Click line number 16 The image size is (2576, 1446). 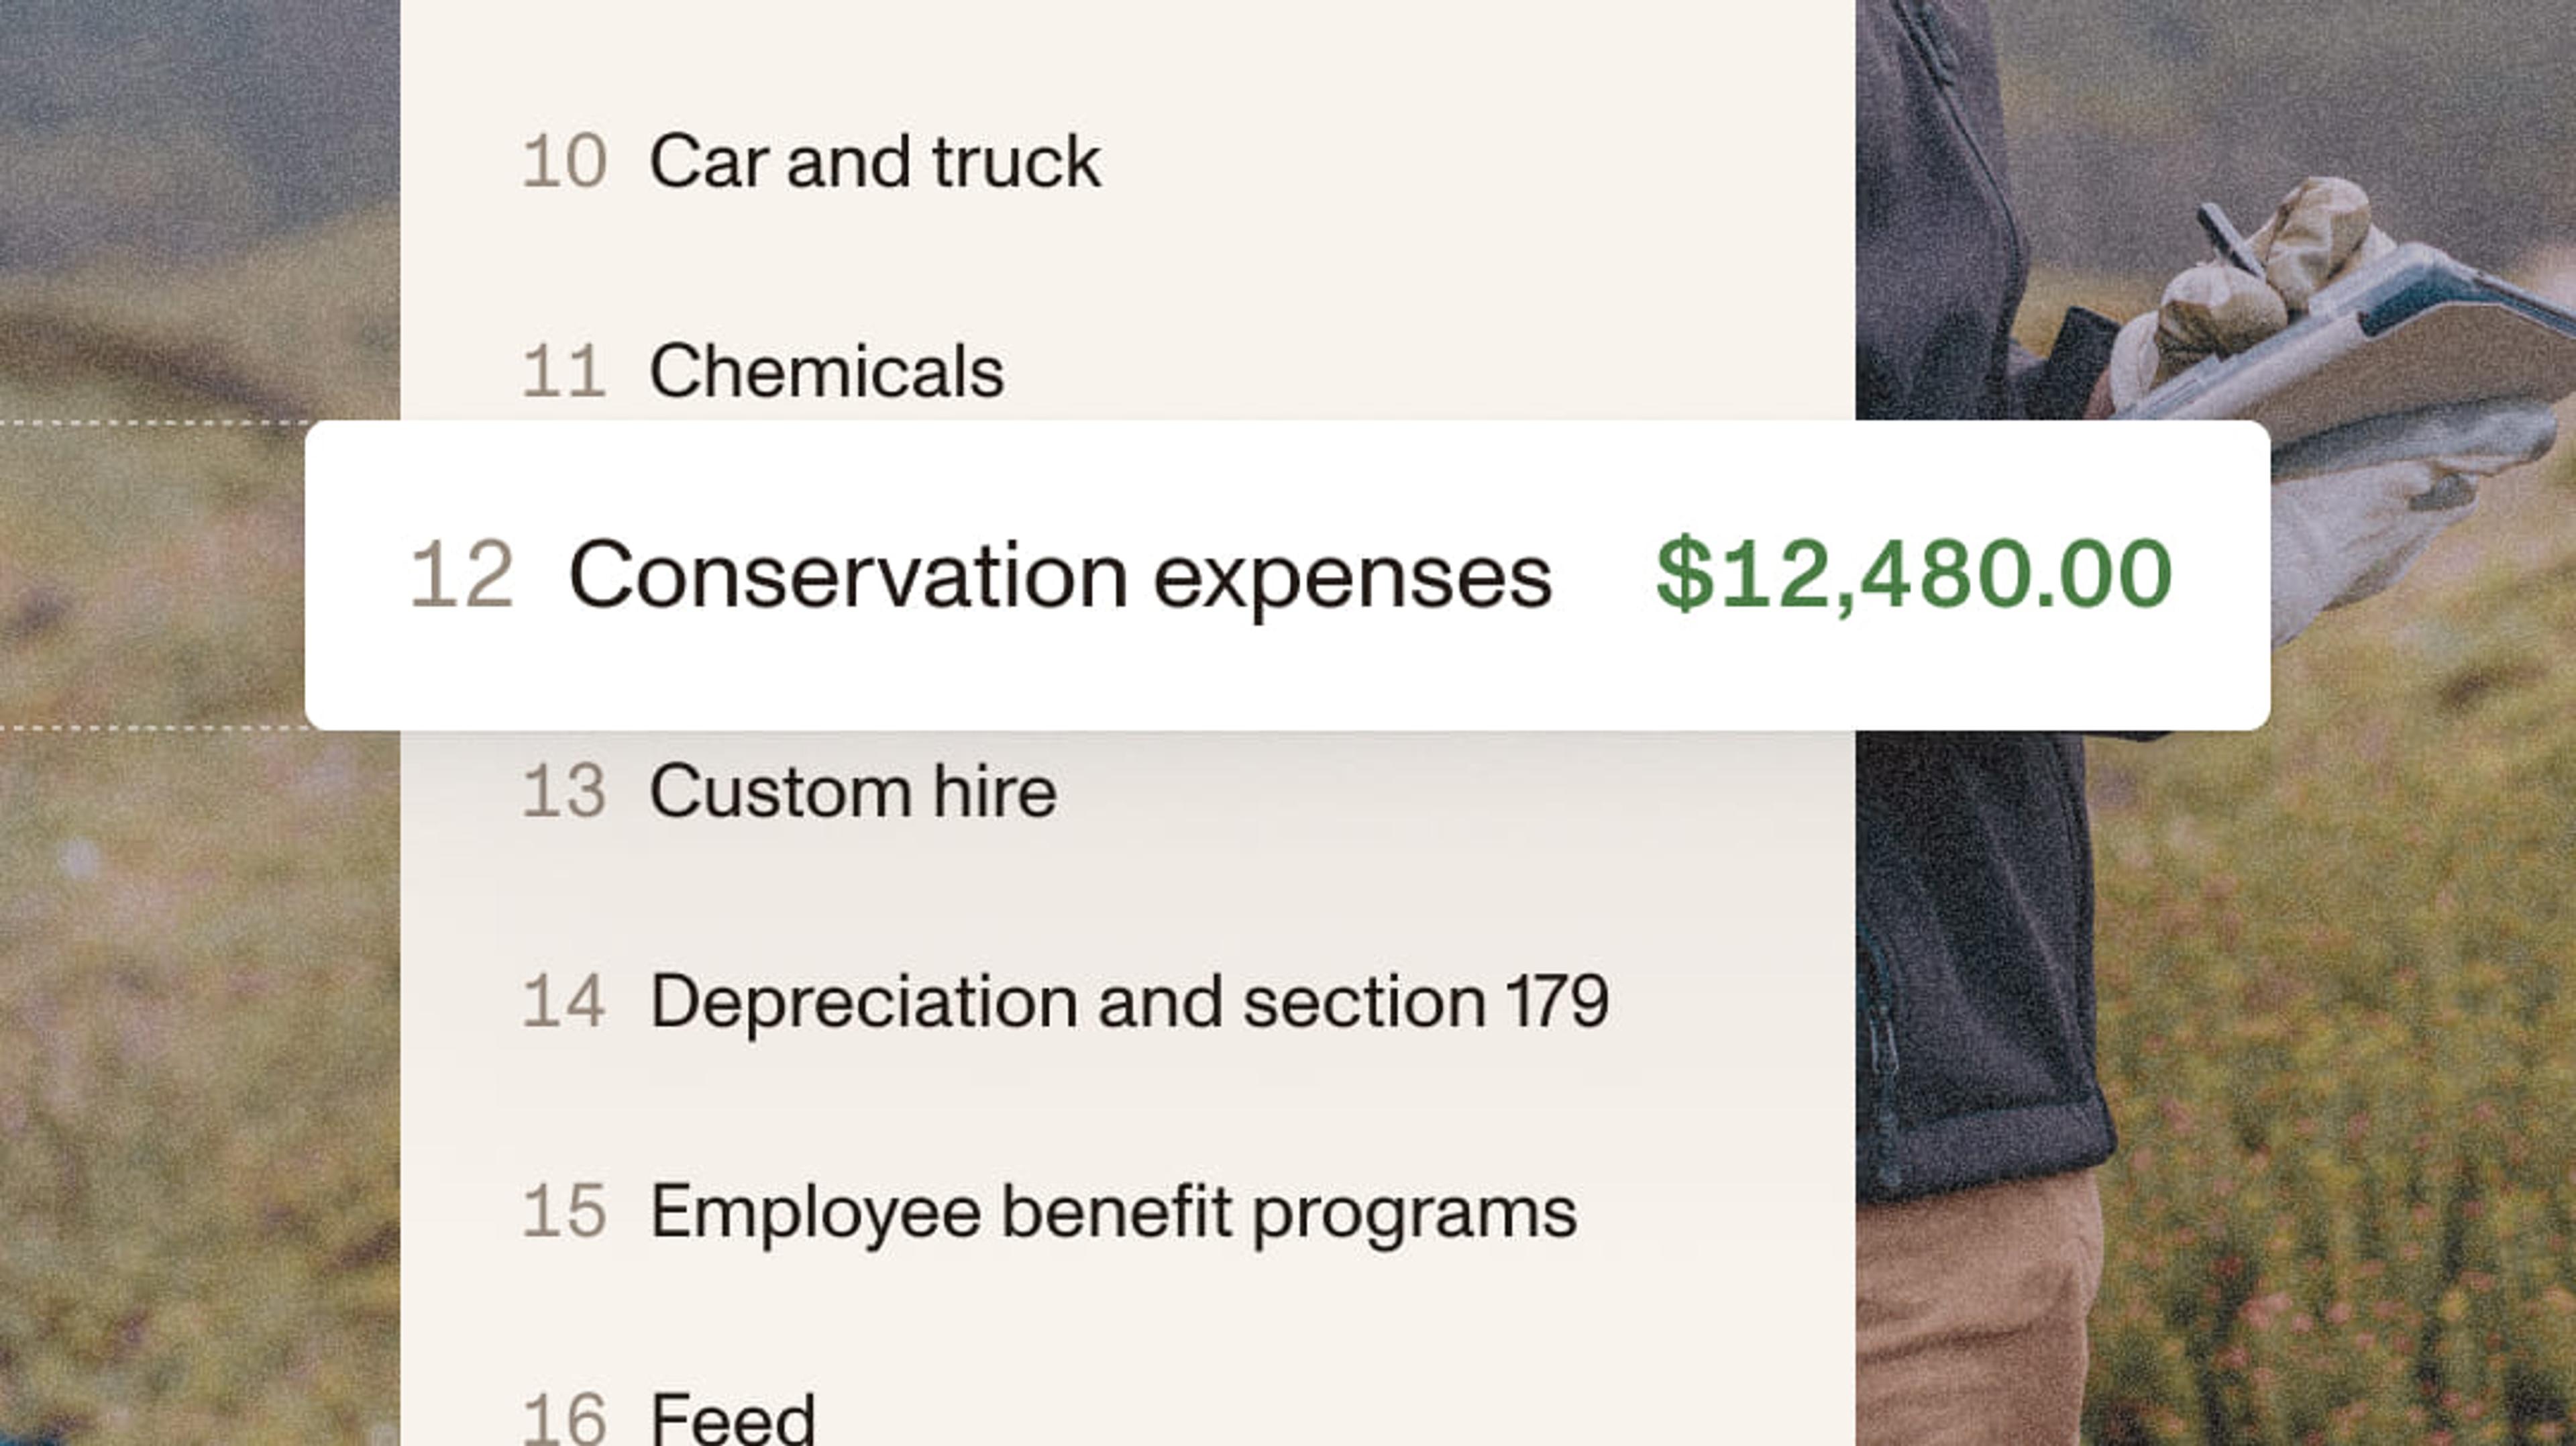[564, 1418]
